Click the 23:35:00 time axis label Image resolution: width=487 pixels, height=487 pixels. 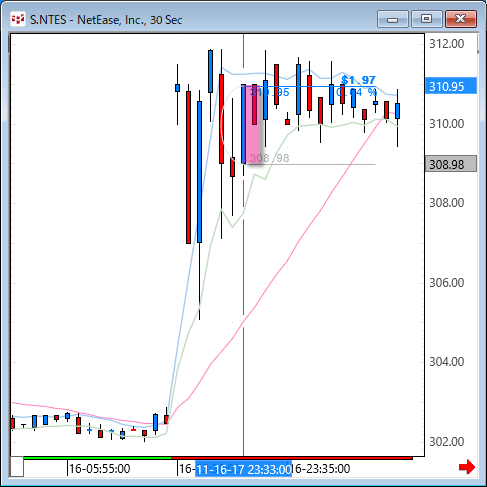pyautogui.click(x=321, y=469)
